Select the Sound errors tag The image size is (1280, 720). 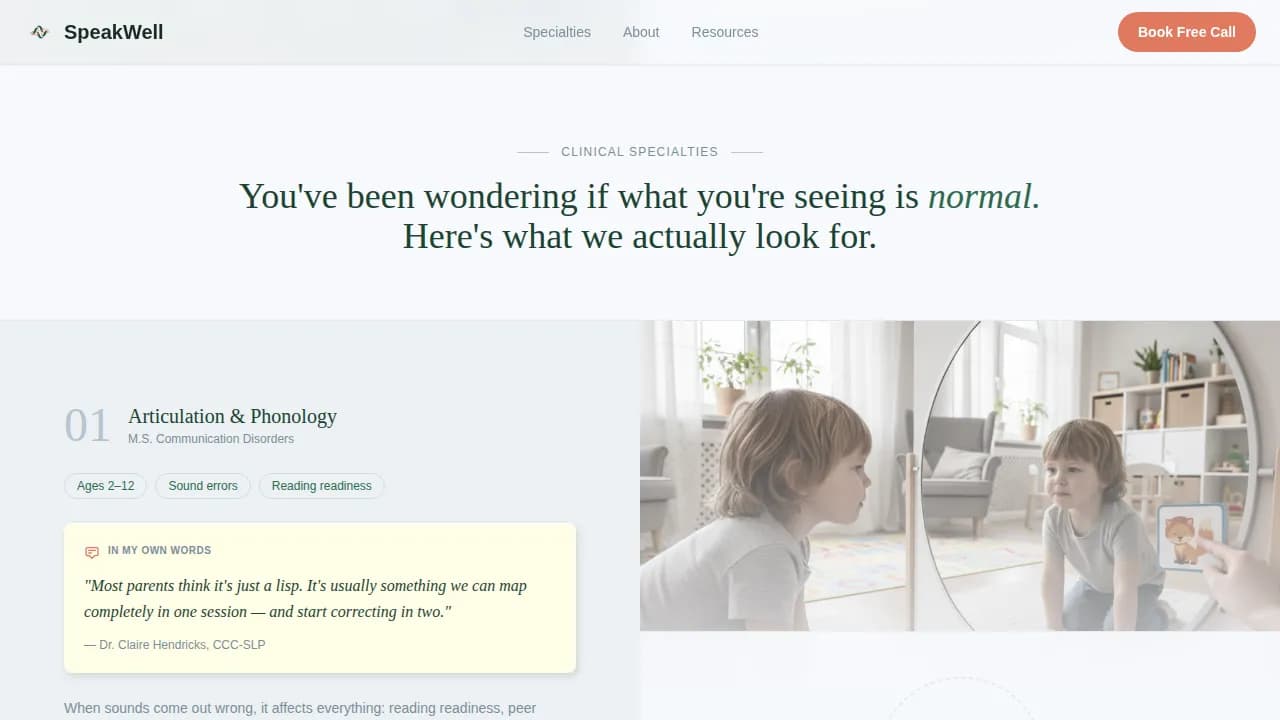coord(203,486)
